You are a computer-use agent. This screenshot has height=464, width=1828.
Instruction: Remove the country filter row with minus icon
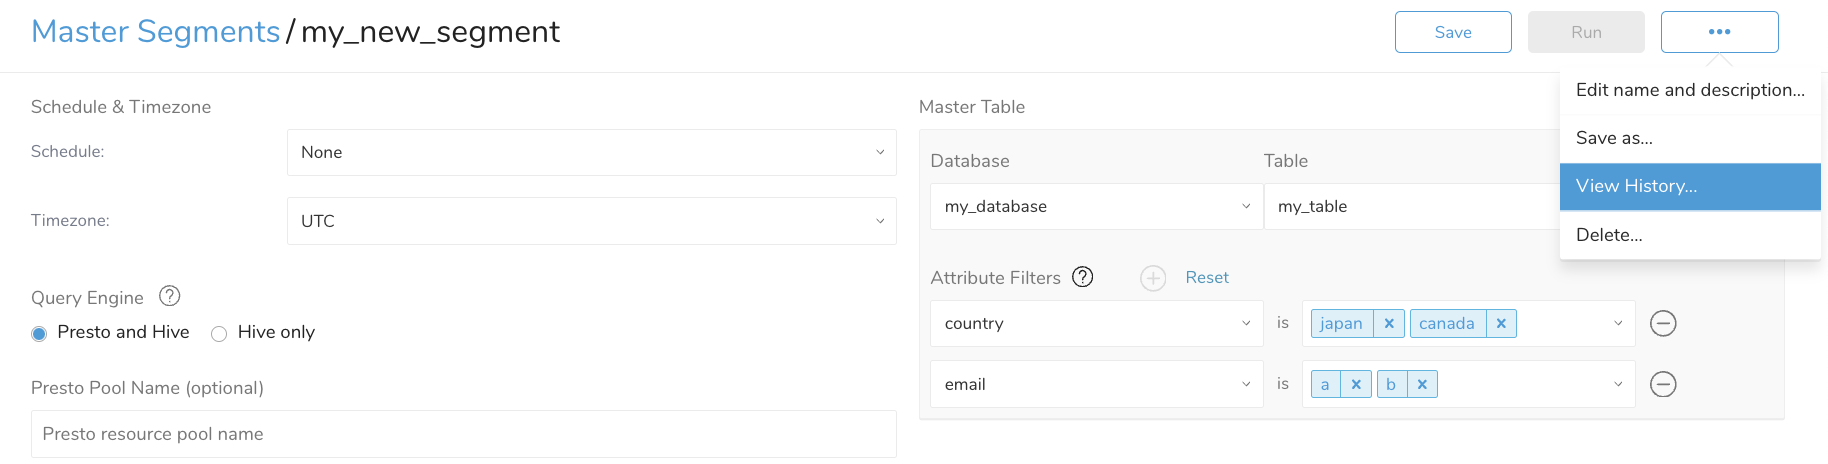coord(1663,324)
